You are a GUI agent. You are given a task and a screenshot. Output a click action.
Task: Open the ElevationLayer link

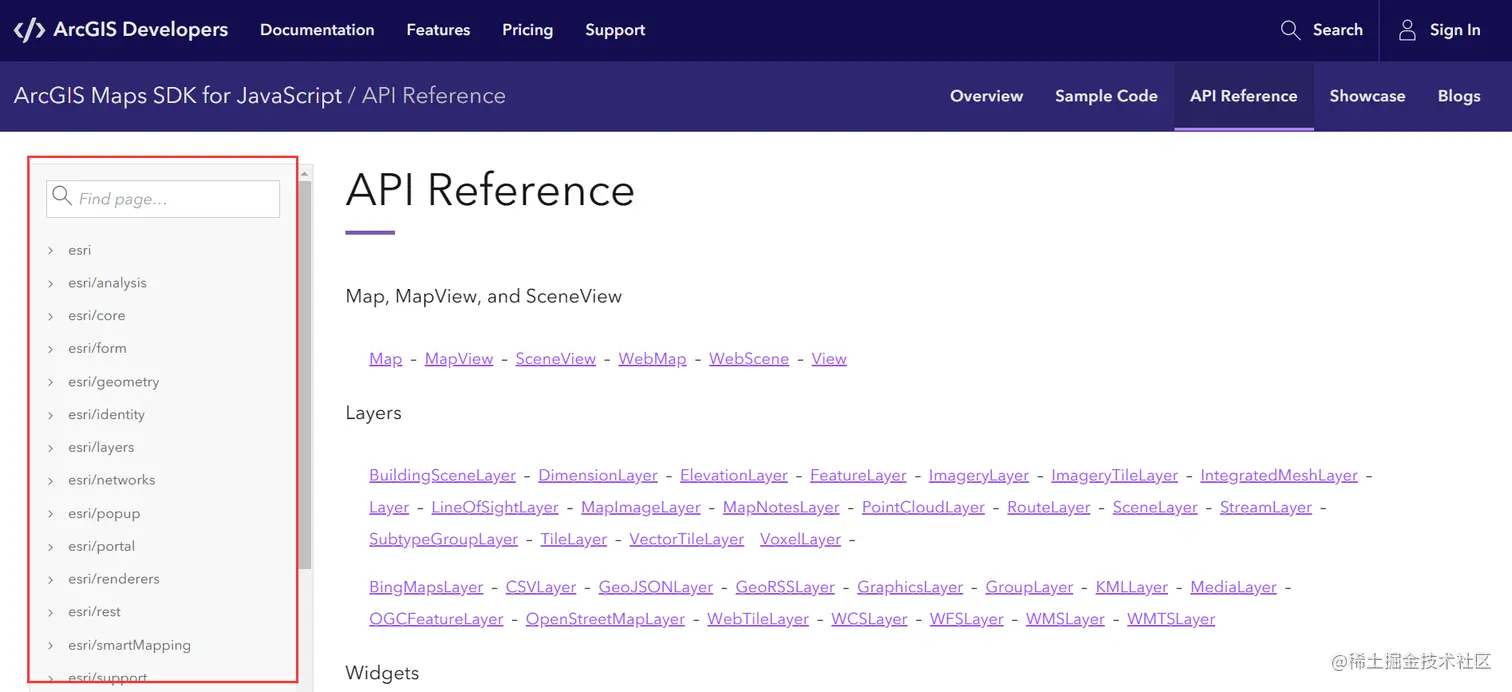(734, 476)
